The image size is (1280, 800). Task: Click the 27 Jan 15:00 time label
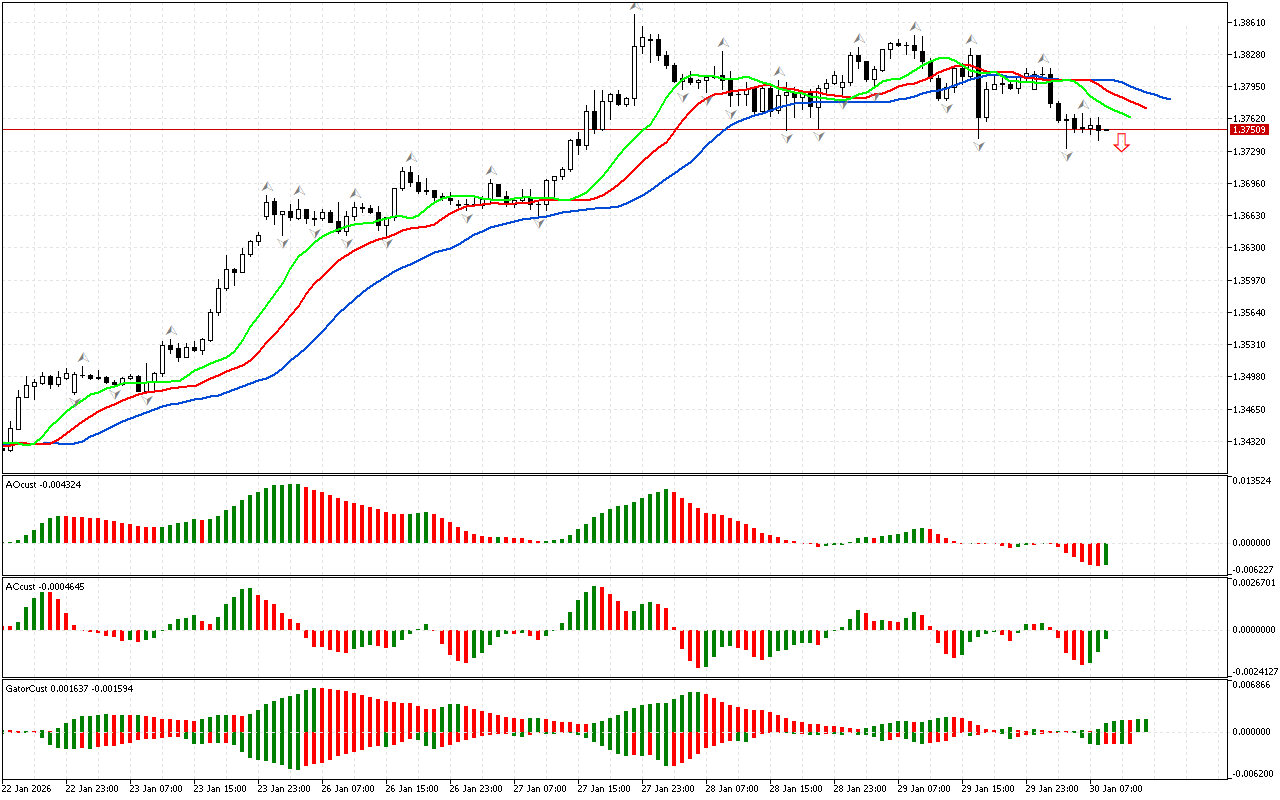pyautogui.click(x=604, y=789)
